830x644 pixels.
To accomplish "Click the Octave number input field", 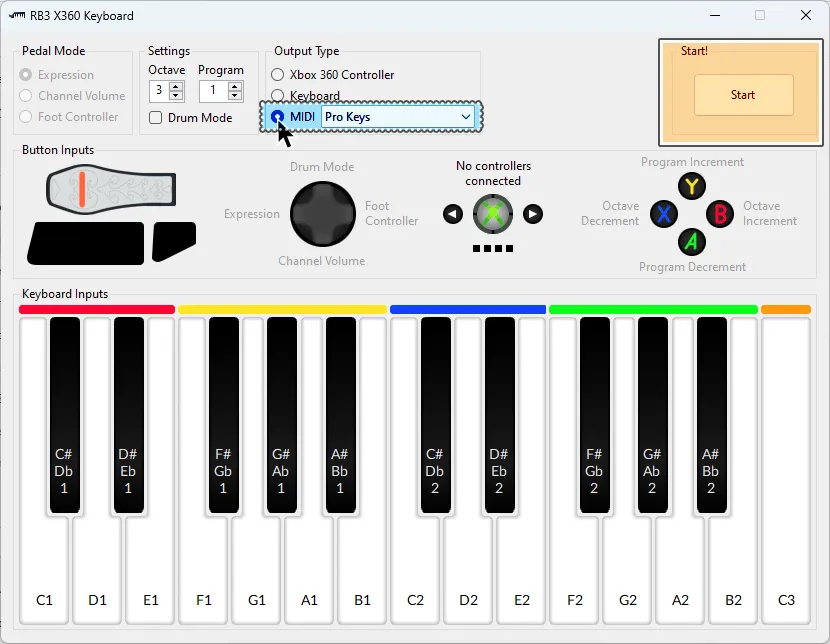I will coord(159,92).
